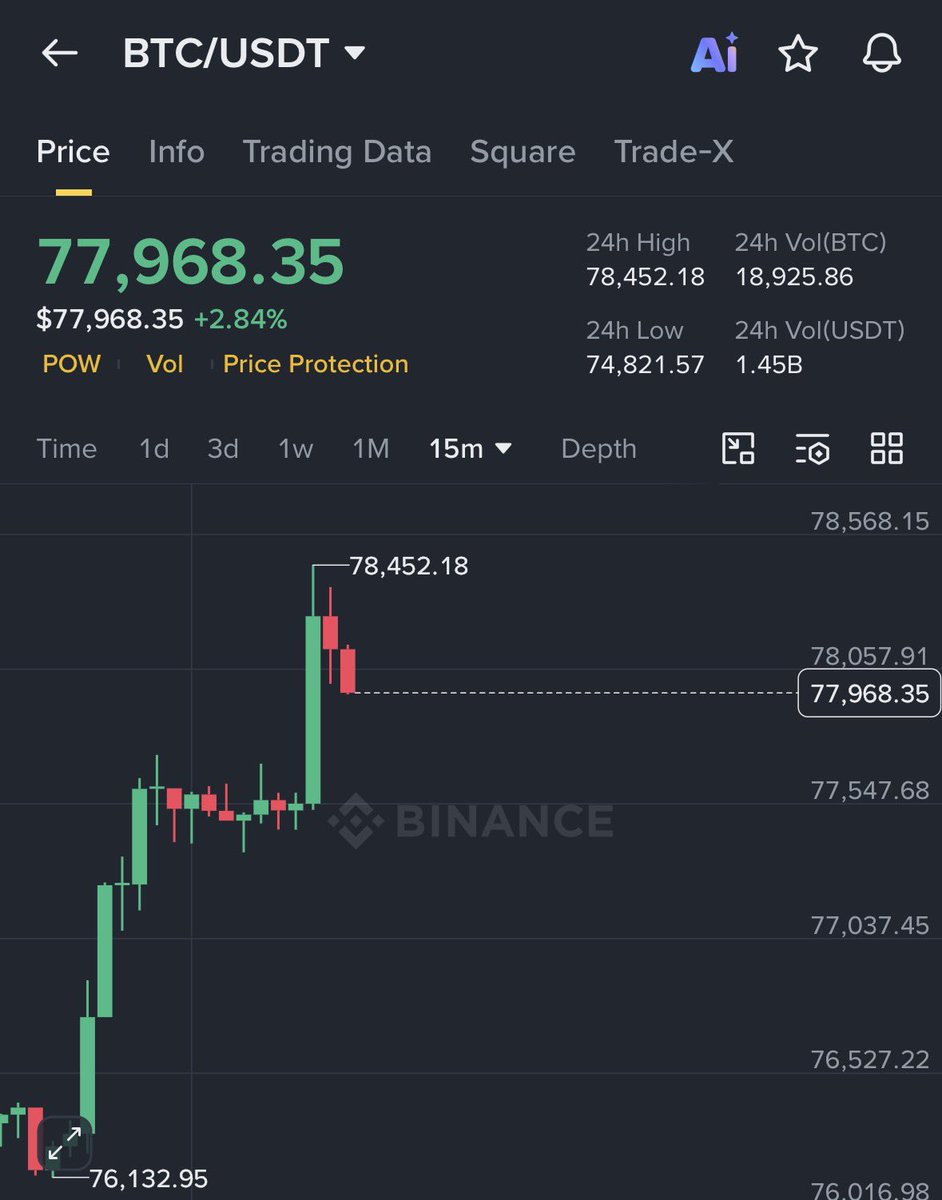
Task: Go to the Square tab
Action: pos(522,152)
